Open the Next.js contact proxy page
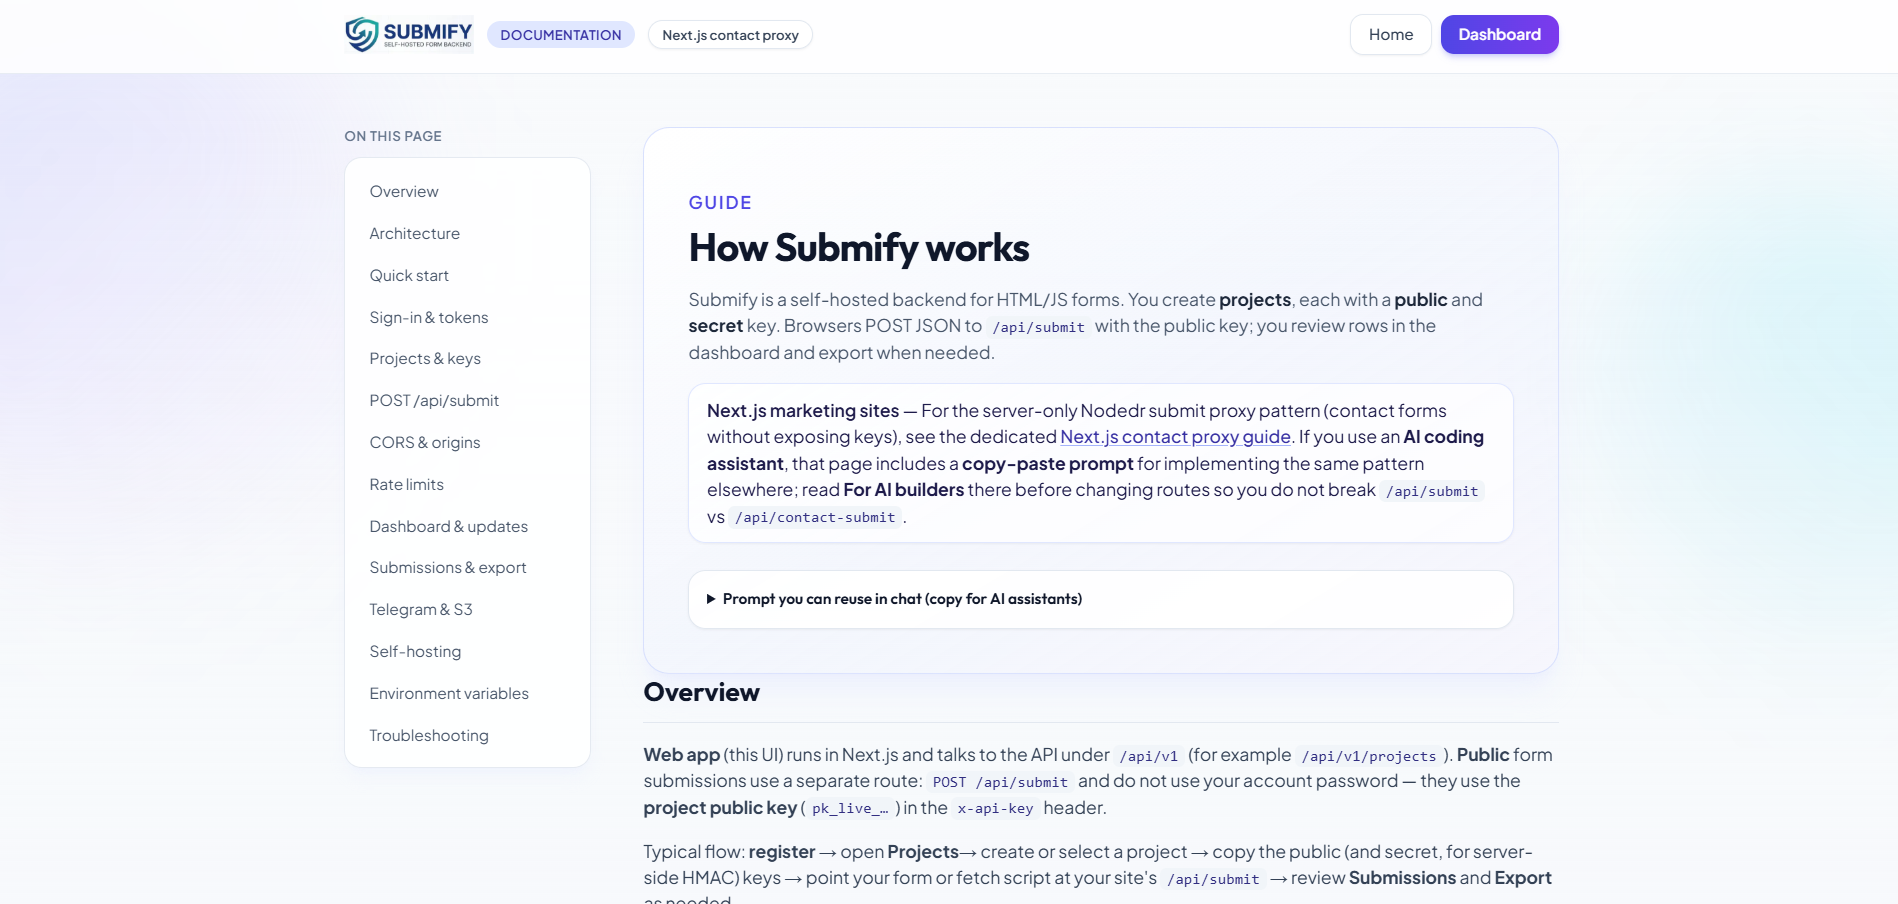 730,35
